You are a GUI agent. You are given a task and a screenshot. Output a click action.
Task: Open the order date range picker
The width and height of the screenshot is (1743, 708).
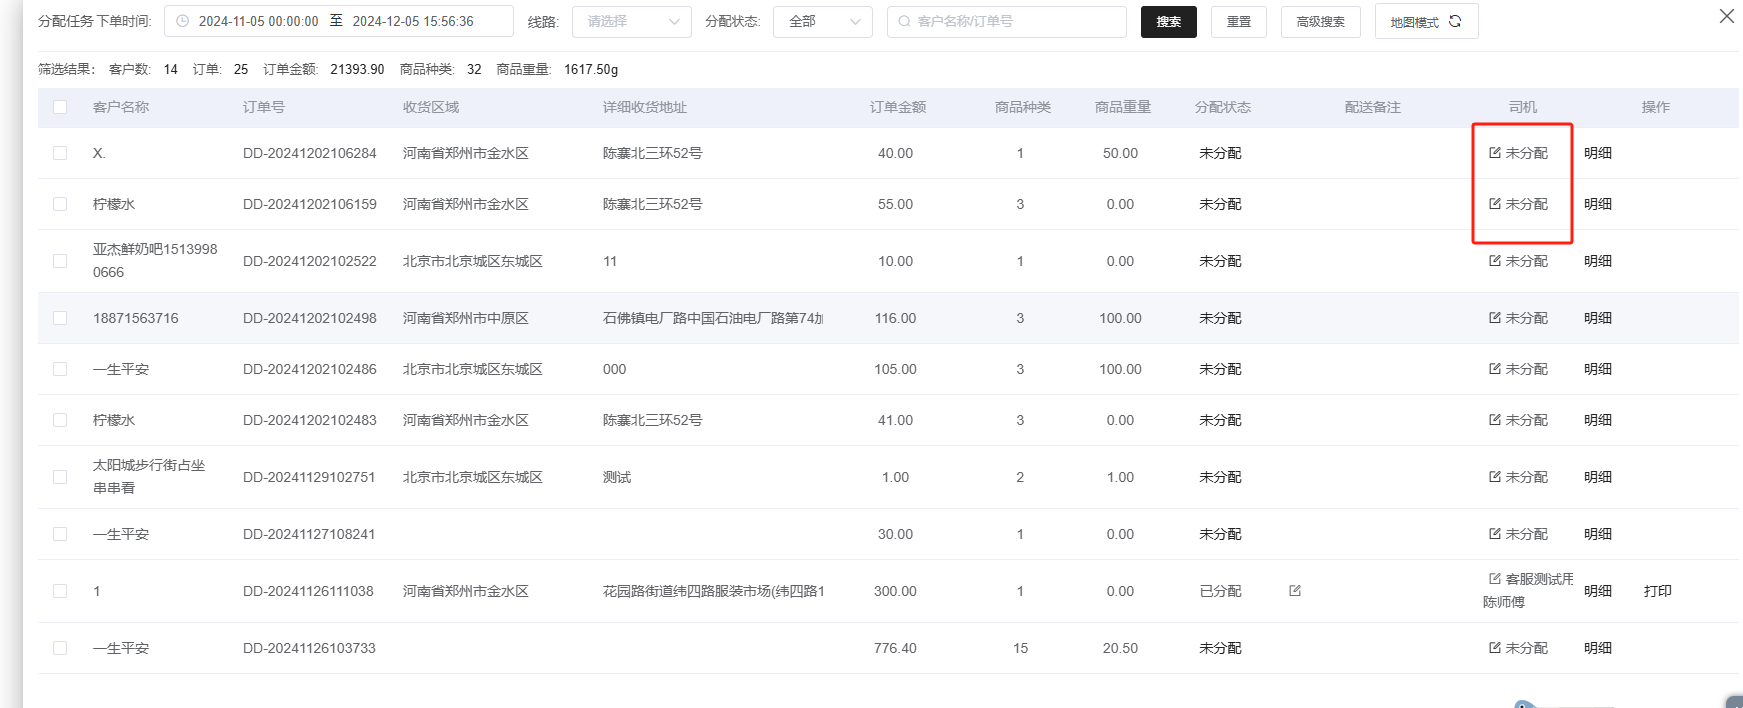338,21
